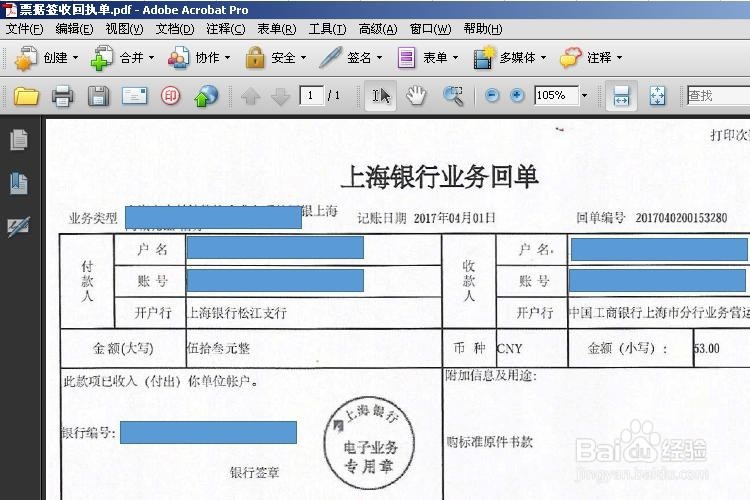The width and height of the screenshot is (750, 500).
Task: Open the 窗口(W) menu
Action: click(430, 29)
